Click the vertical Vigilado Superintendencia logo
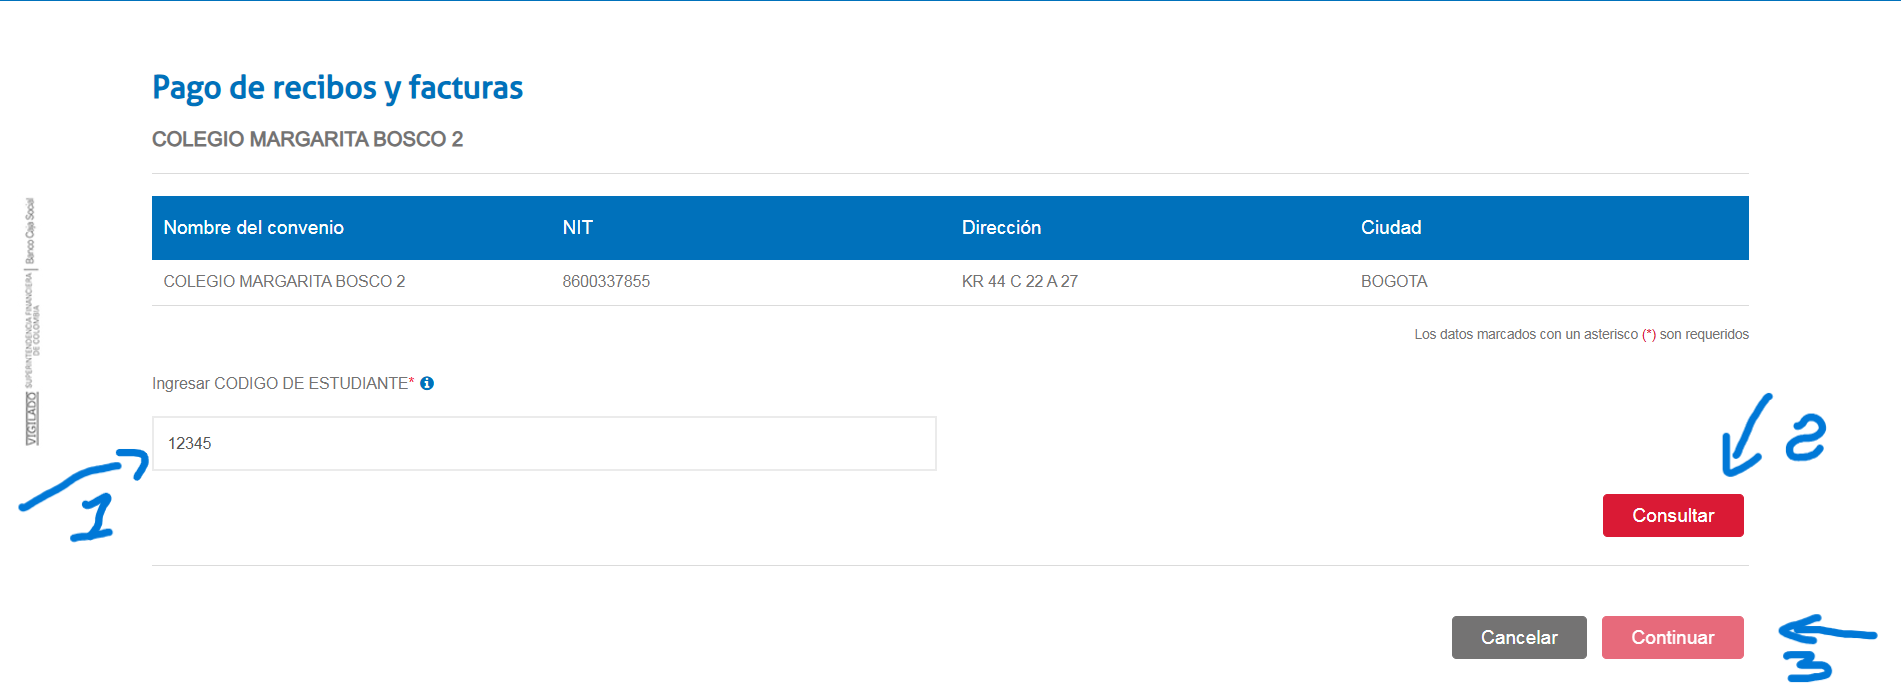 point(32,320)
